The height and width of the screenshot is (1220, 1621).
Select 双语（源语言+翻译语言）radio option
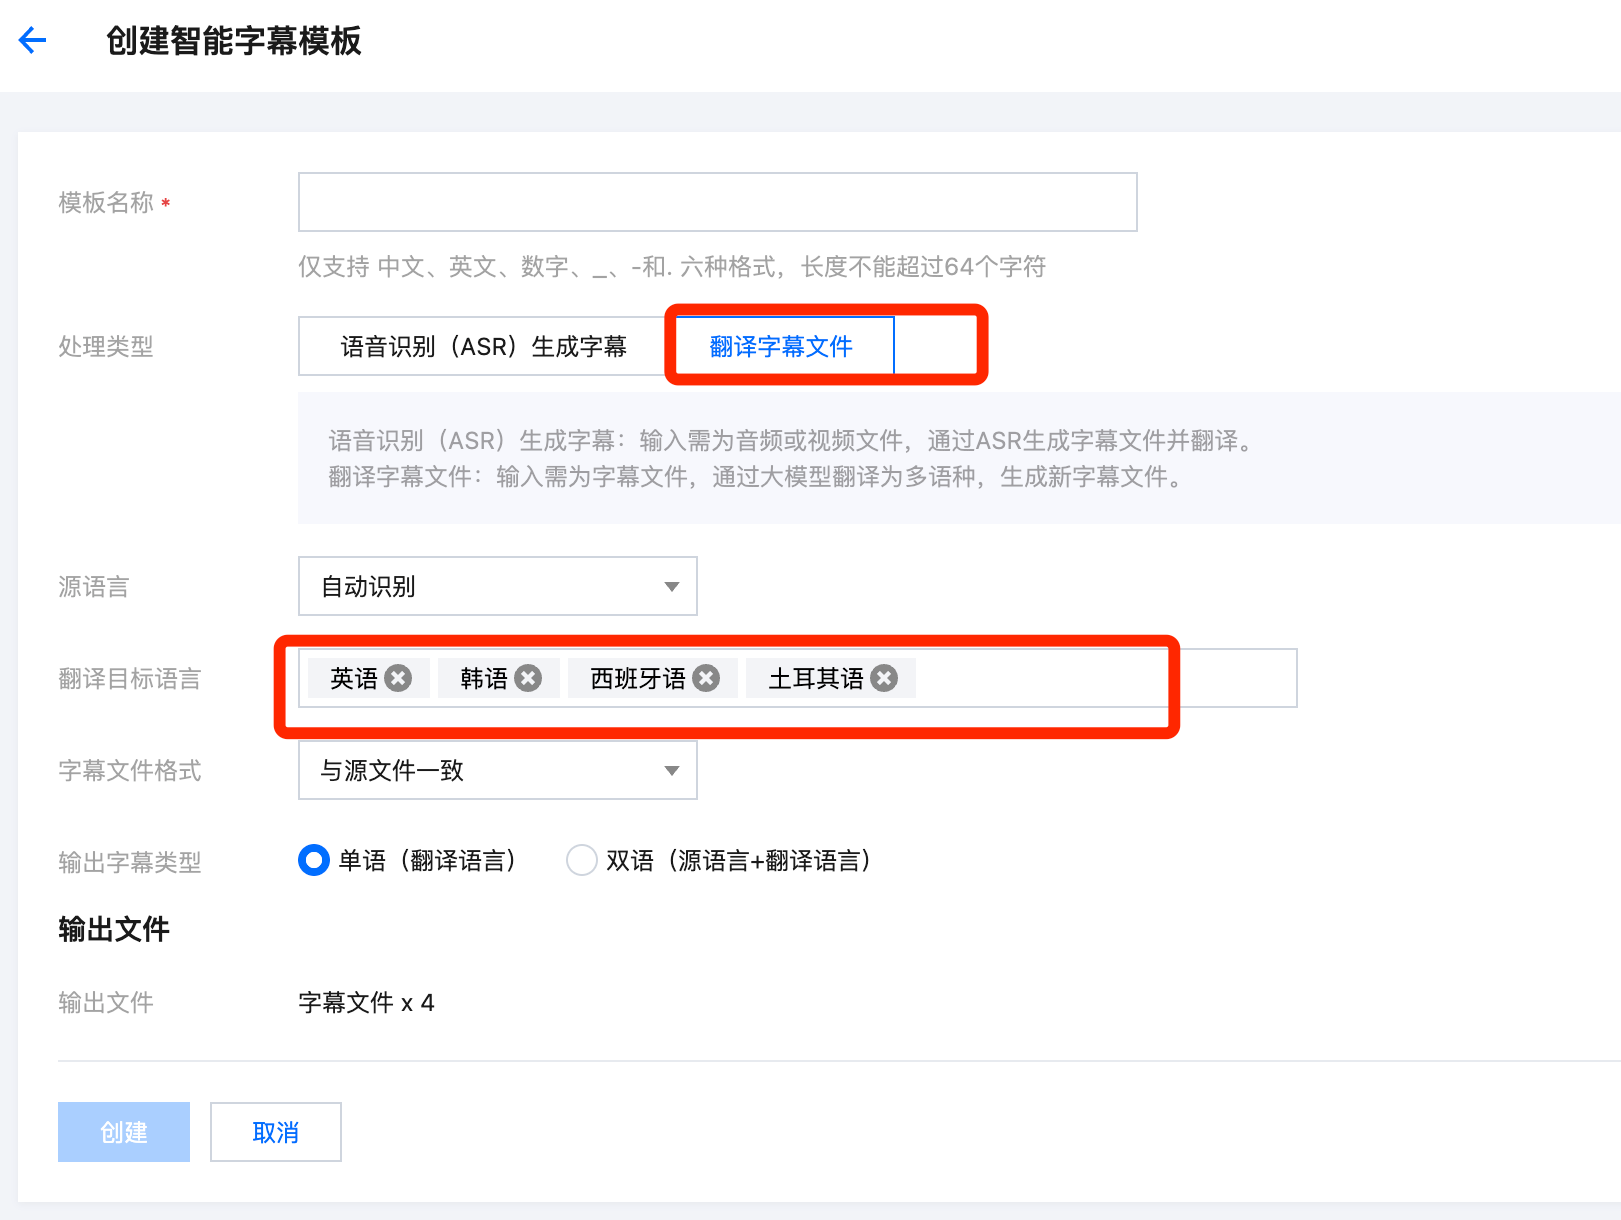pos(581,860)
